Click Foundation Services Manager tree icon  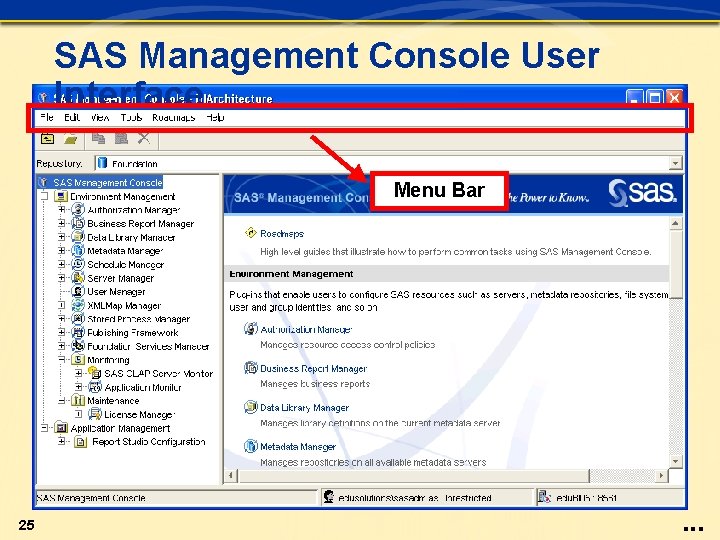[x=78, y=346]
